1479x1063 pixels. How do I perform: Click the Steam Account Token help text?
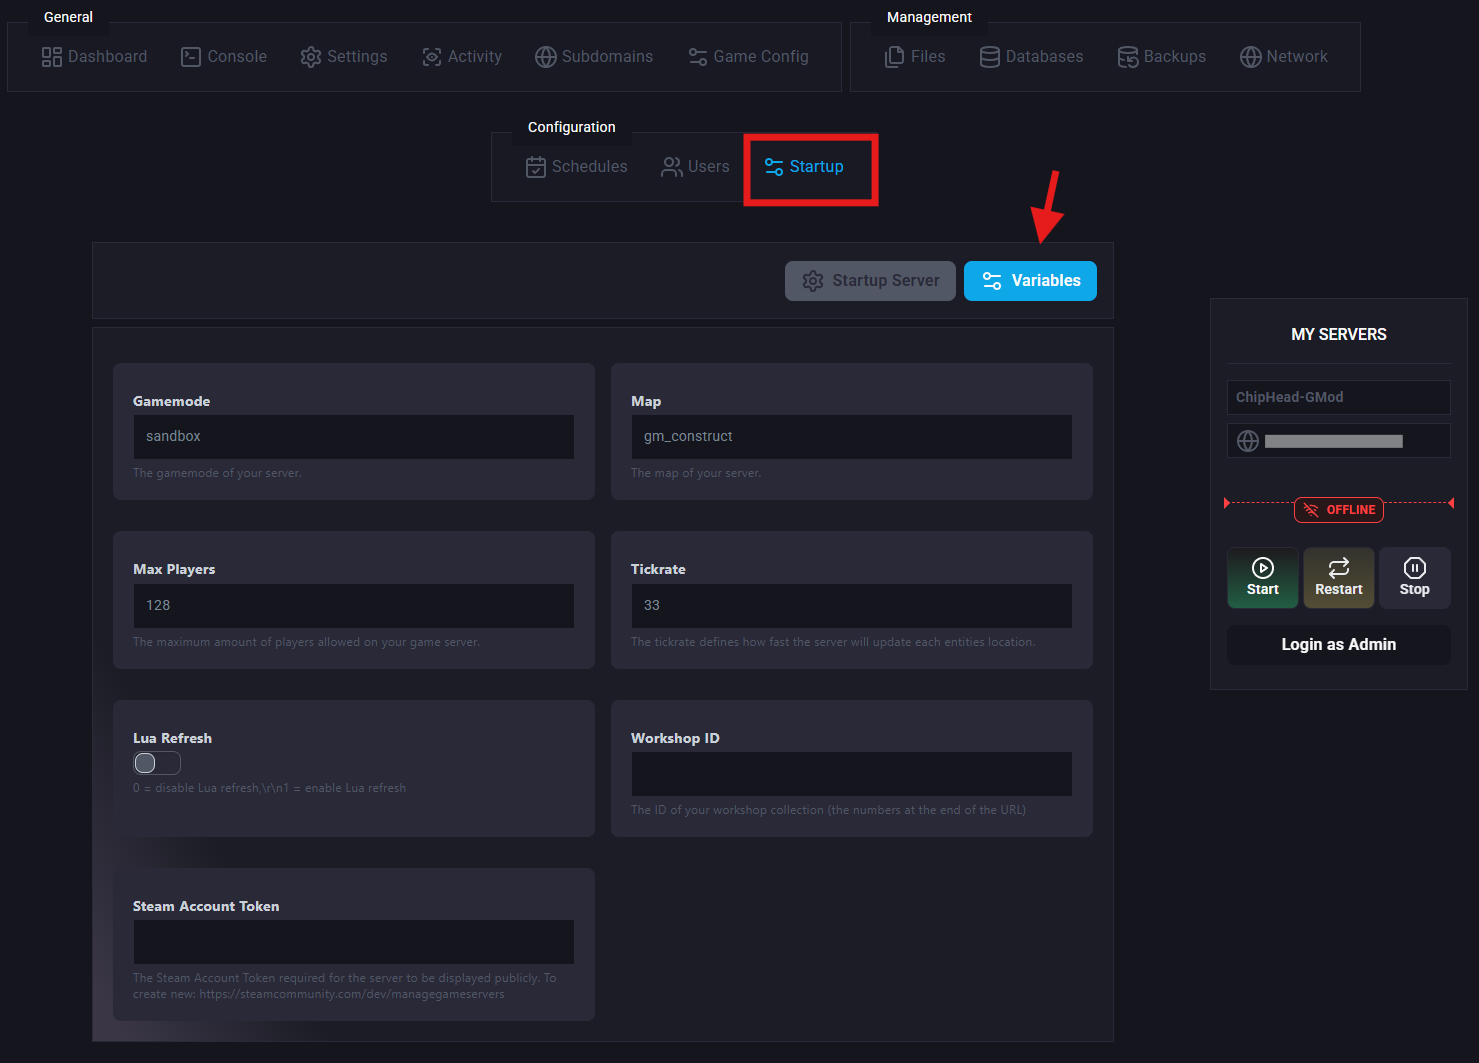tap(345, 986)
